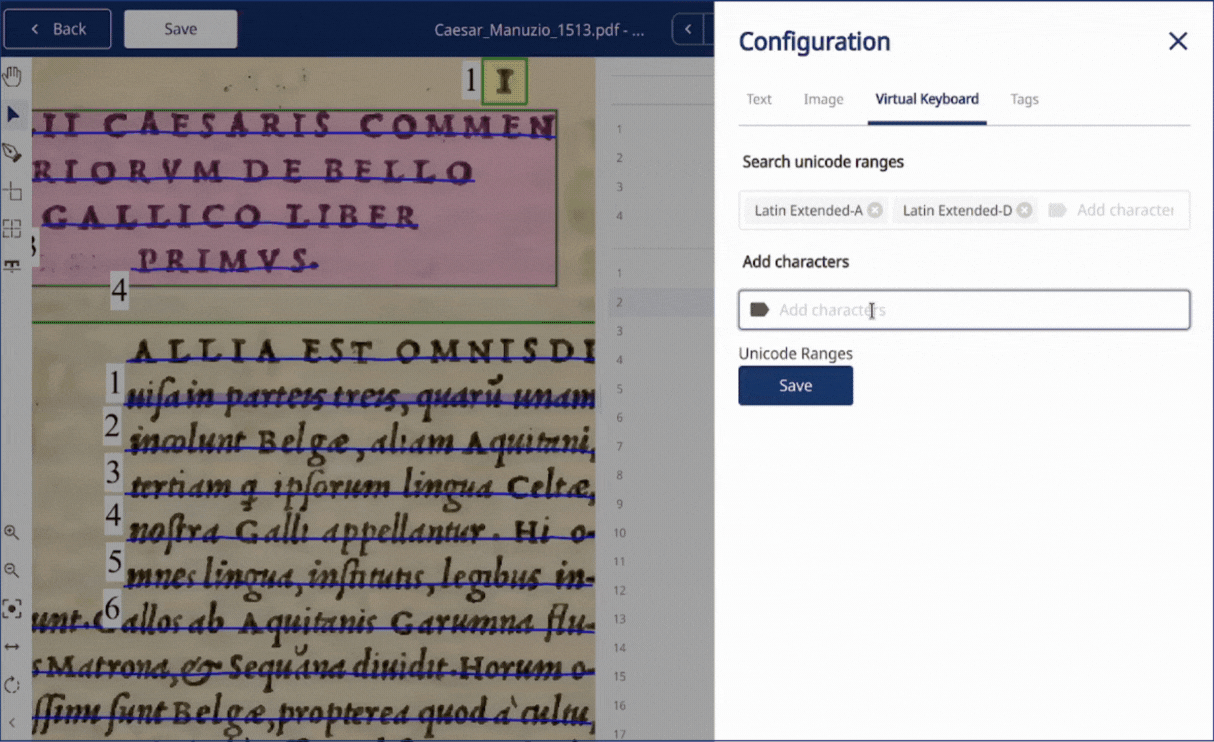Select the arrow pointer tool

12,115
